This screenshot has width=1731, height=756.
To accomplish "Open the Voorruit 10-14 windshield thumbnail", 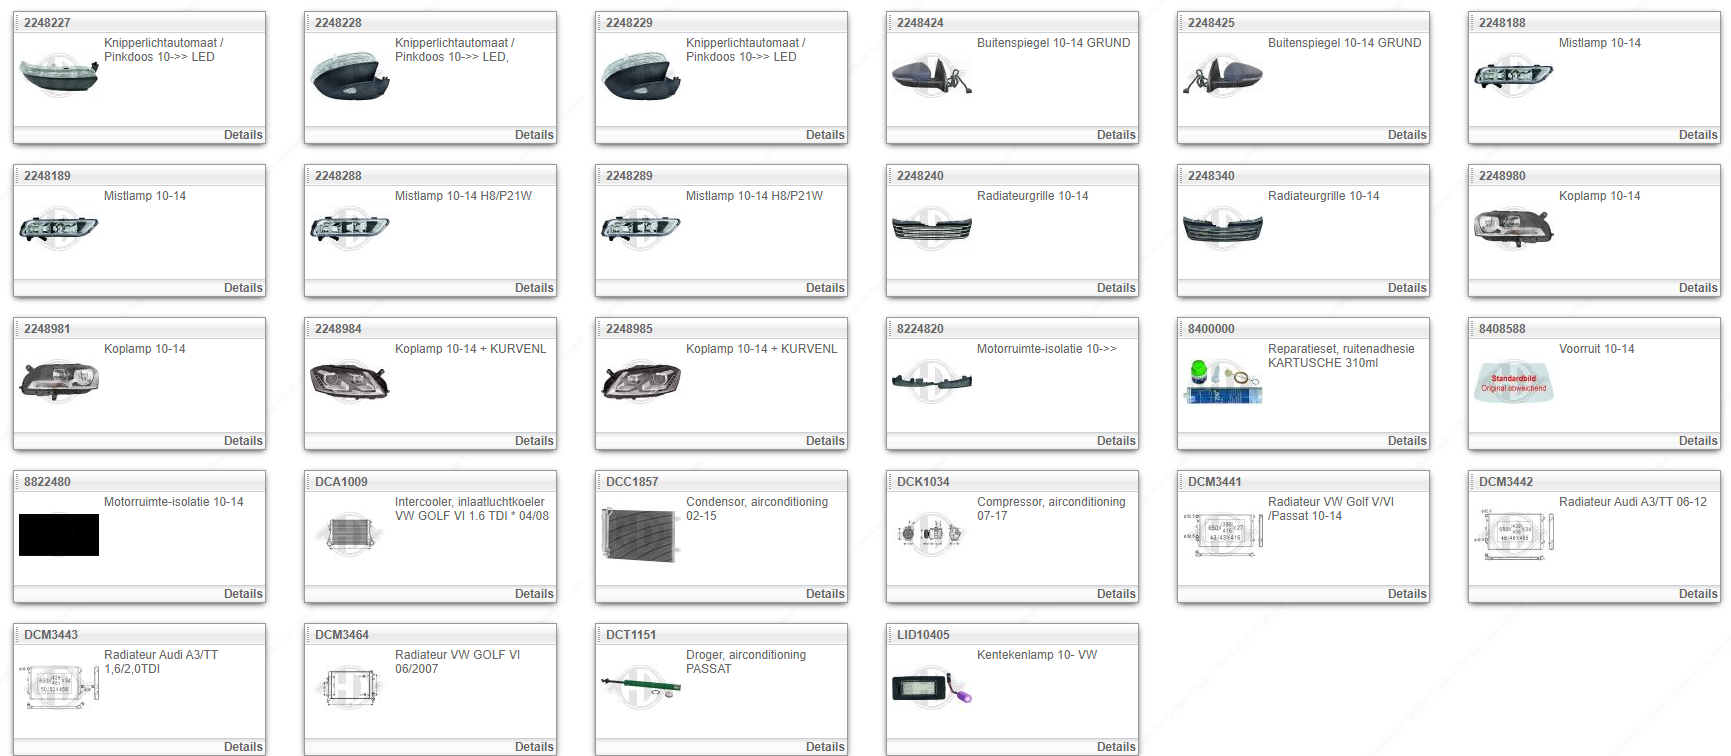I will (1513, 382).
